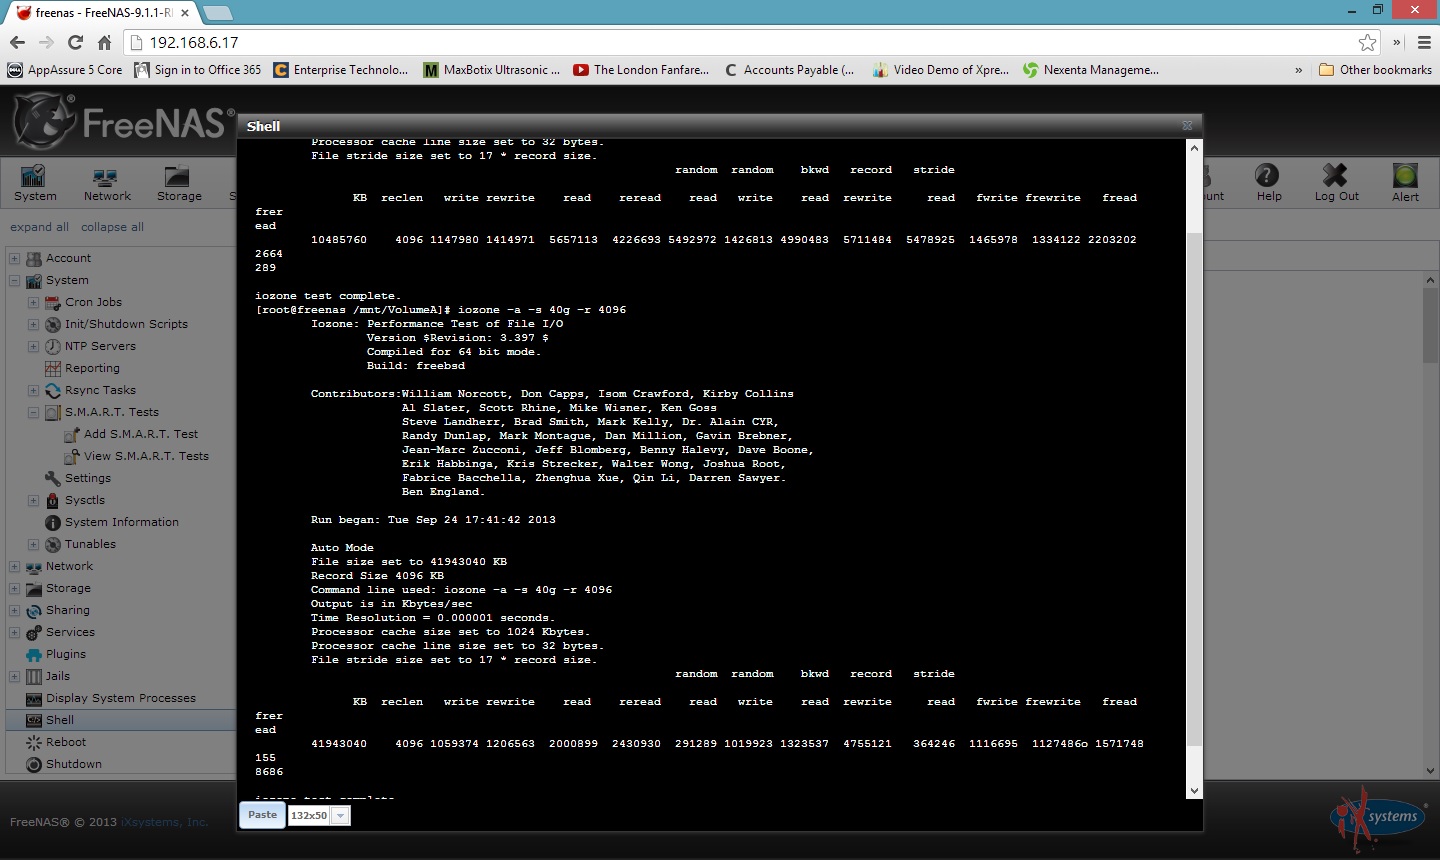Open the System toolbar icon
Viewport: 1440px width, 860px height.
point(35,183)
